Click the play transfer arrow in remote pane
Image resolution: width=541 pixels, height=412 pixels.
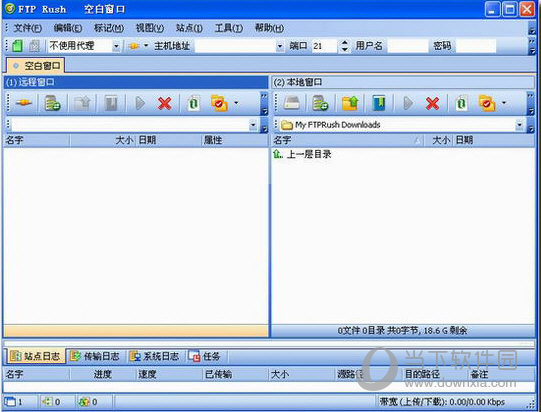(x=140, y=103)
